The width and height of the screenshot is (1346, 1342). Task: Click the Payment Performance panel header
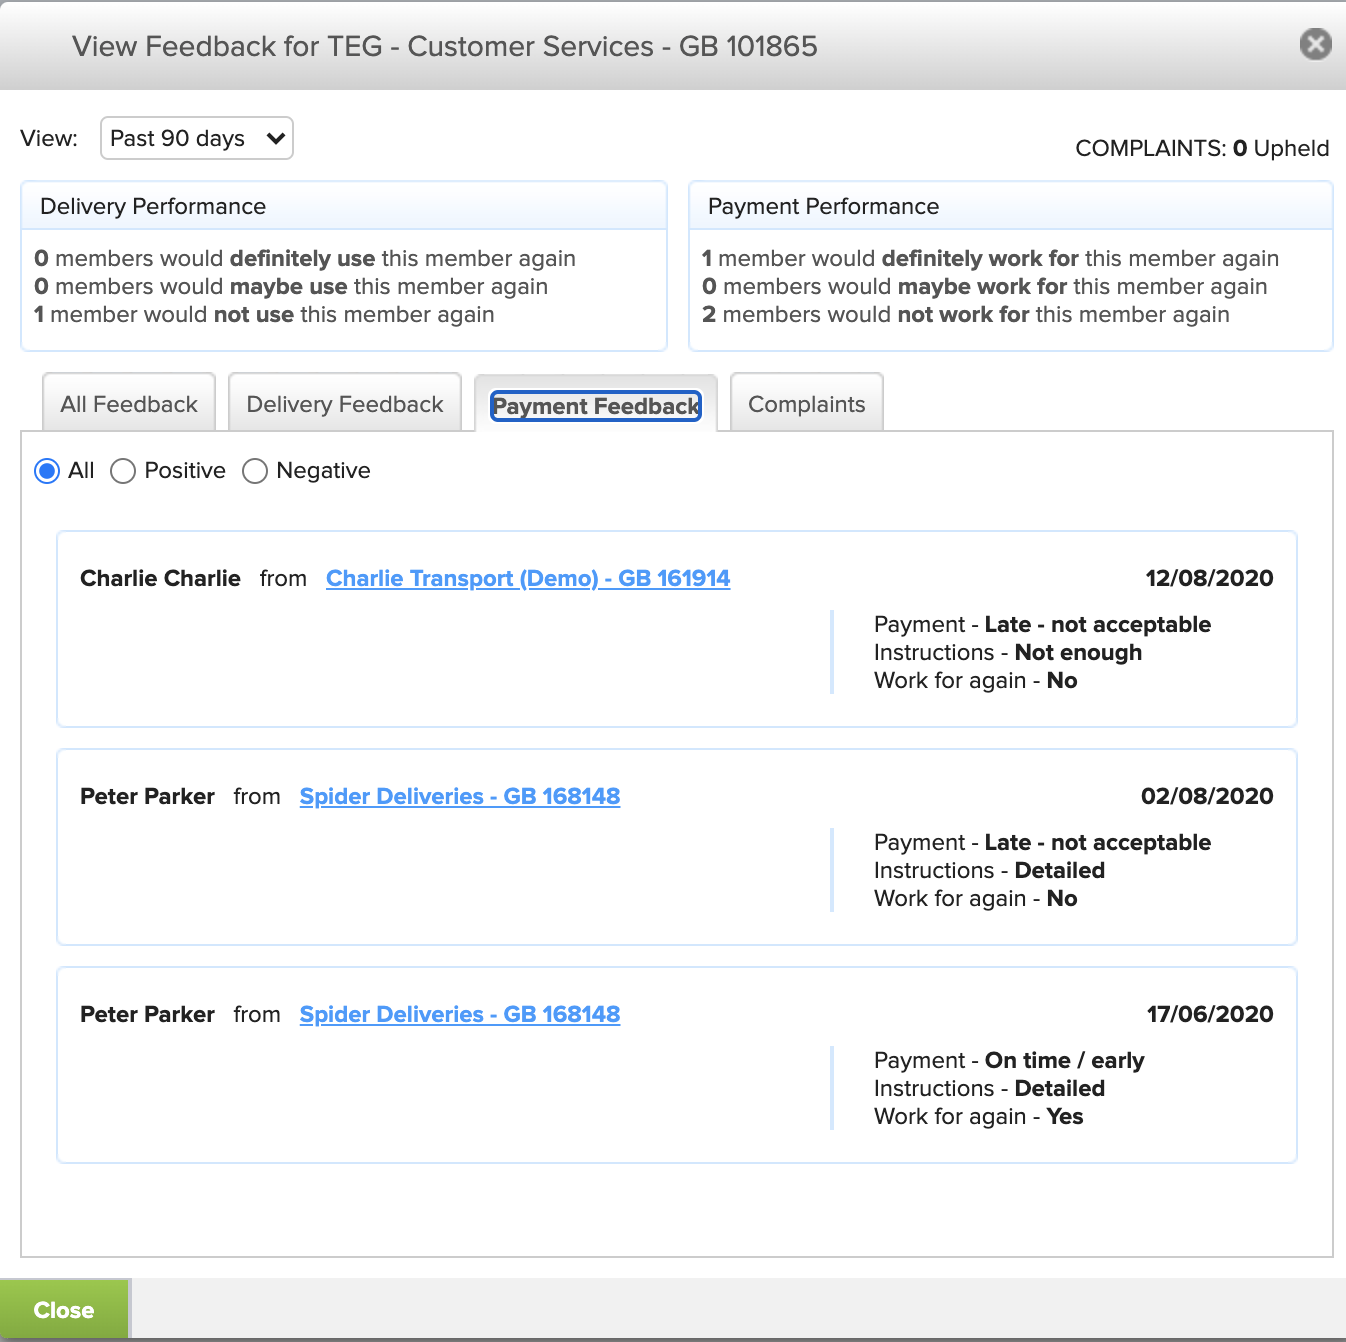coord(823,206)
